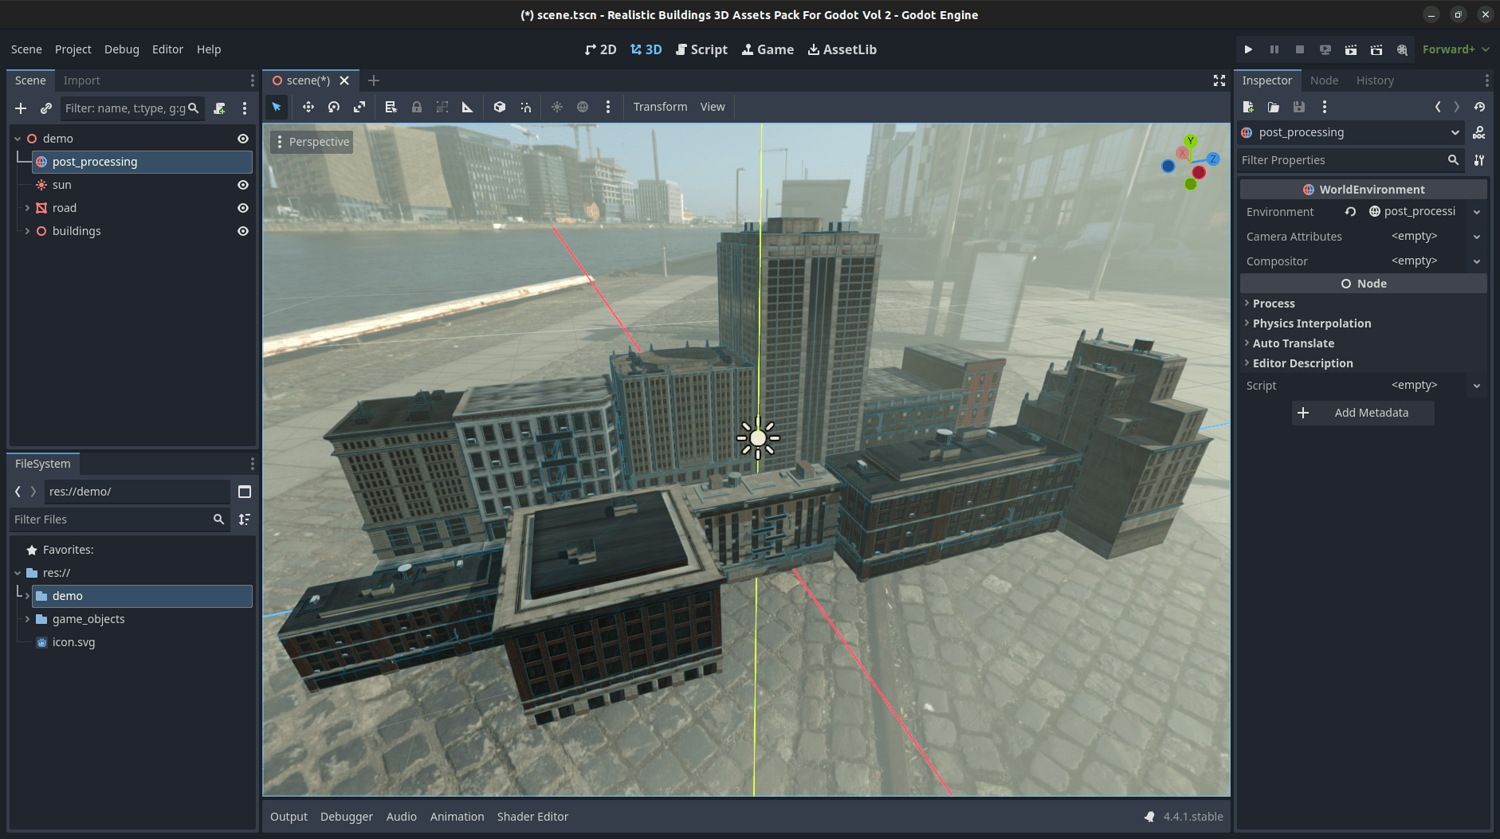Viewport: 1500px width, 839px height.
Task: Toggle preview environment globe
Action: tap(583, 107)
